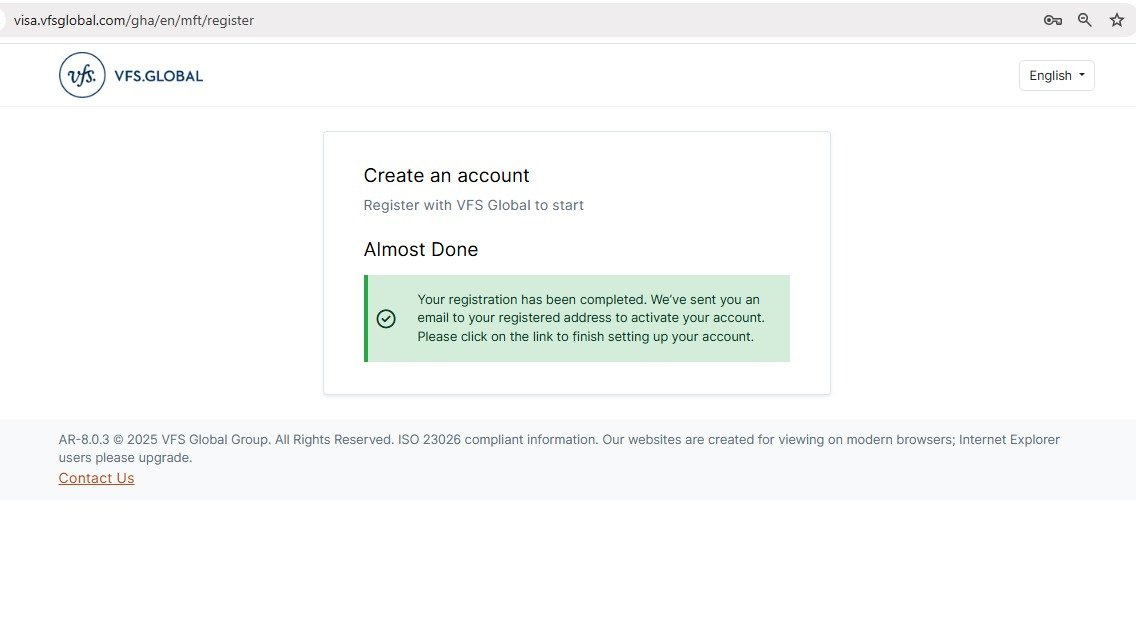Image resolution: width=1136 pixels, height=636 pixels.
Task: Bookmark the page using the star icon
Action: [x=1116, y=19]
